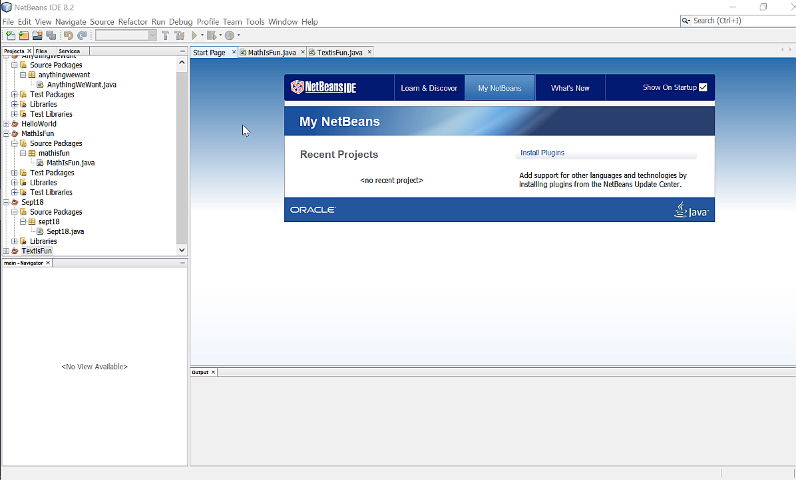796x480 pixels.
Task: Collapse the anythingwewant package node
Action: 23,75
